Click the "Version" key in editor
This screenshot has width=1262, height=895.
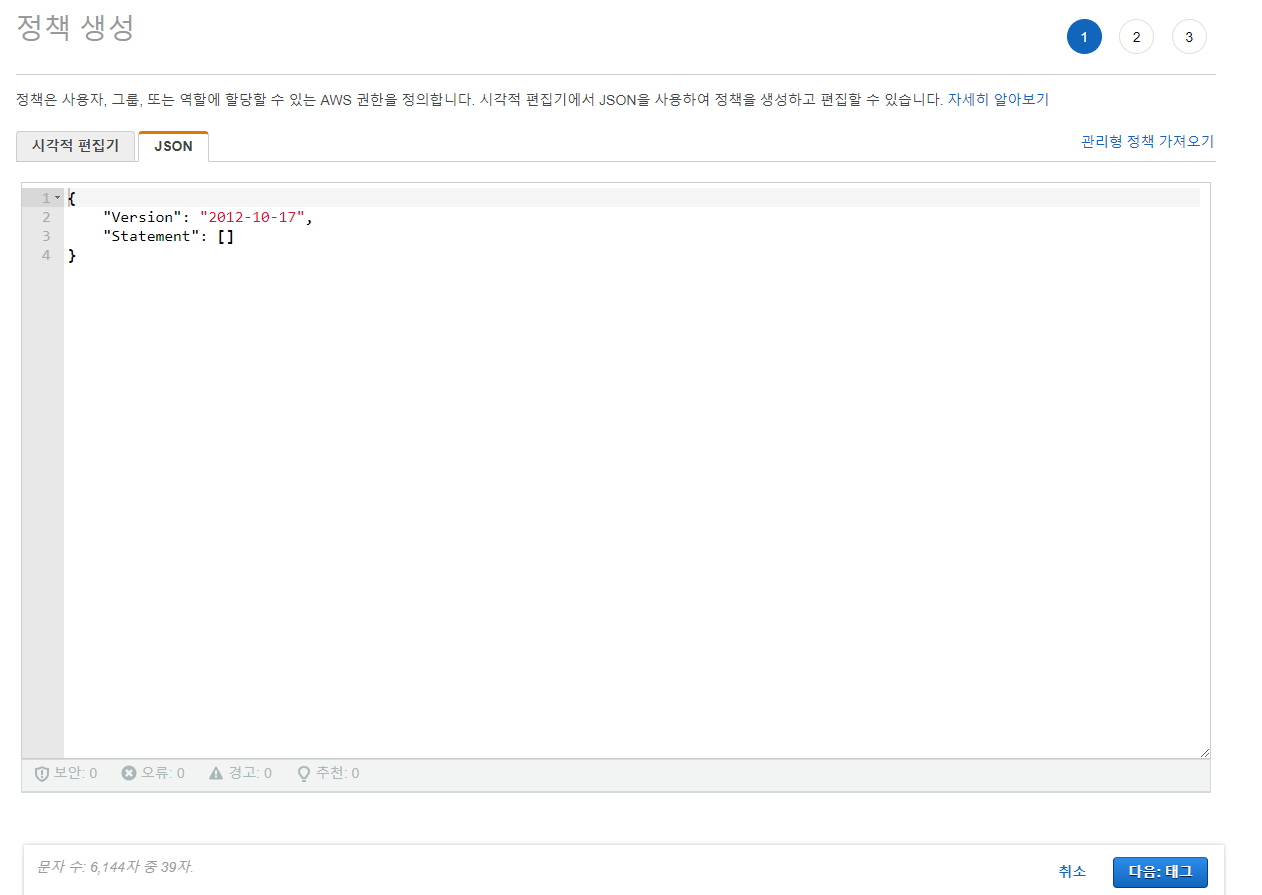click(x=143, y=217)
